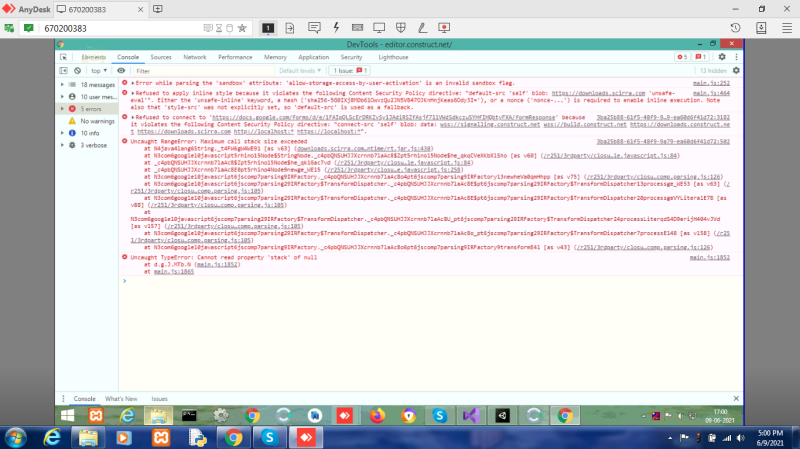Open console settings gear near 13 hidden
Screen dimensions: 800x449
pos(736,70)
